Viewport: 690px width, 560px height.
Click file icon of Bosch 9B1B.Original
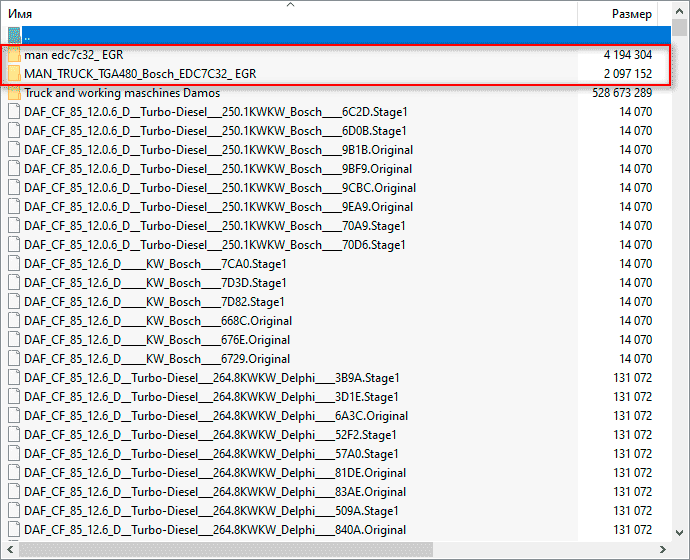click(x=14, y=150)
